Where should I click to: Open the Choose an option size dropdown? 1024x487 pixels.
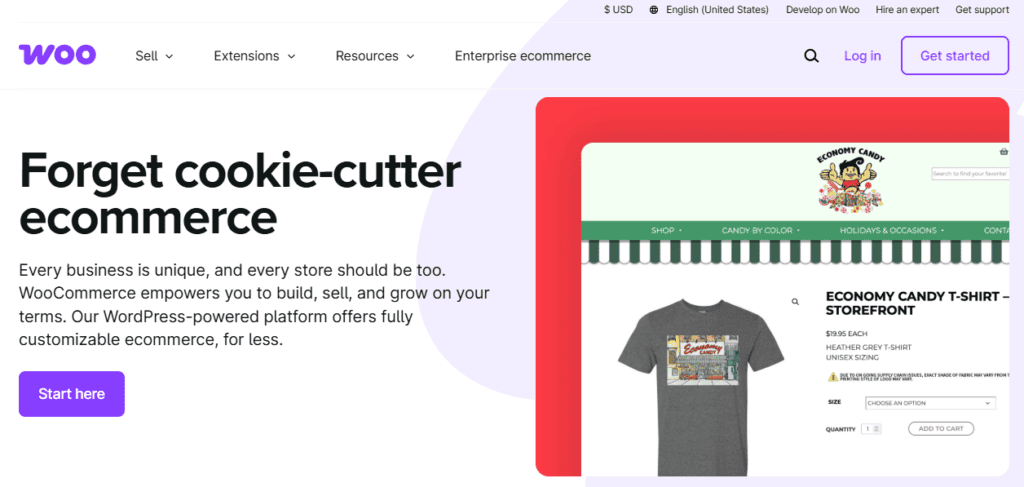pos(930,403)
